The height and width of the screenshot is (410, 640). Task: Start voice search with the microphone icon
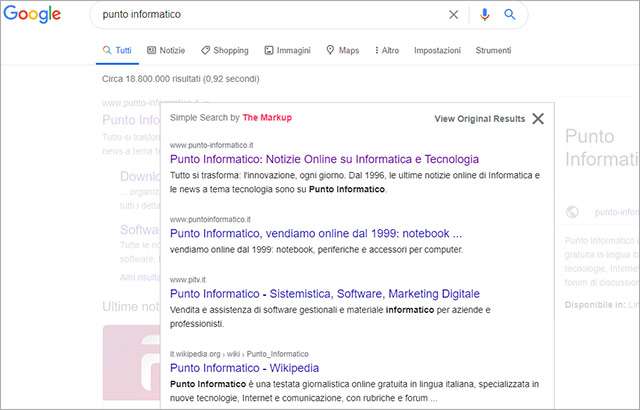click(484, 15)
